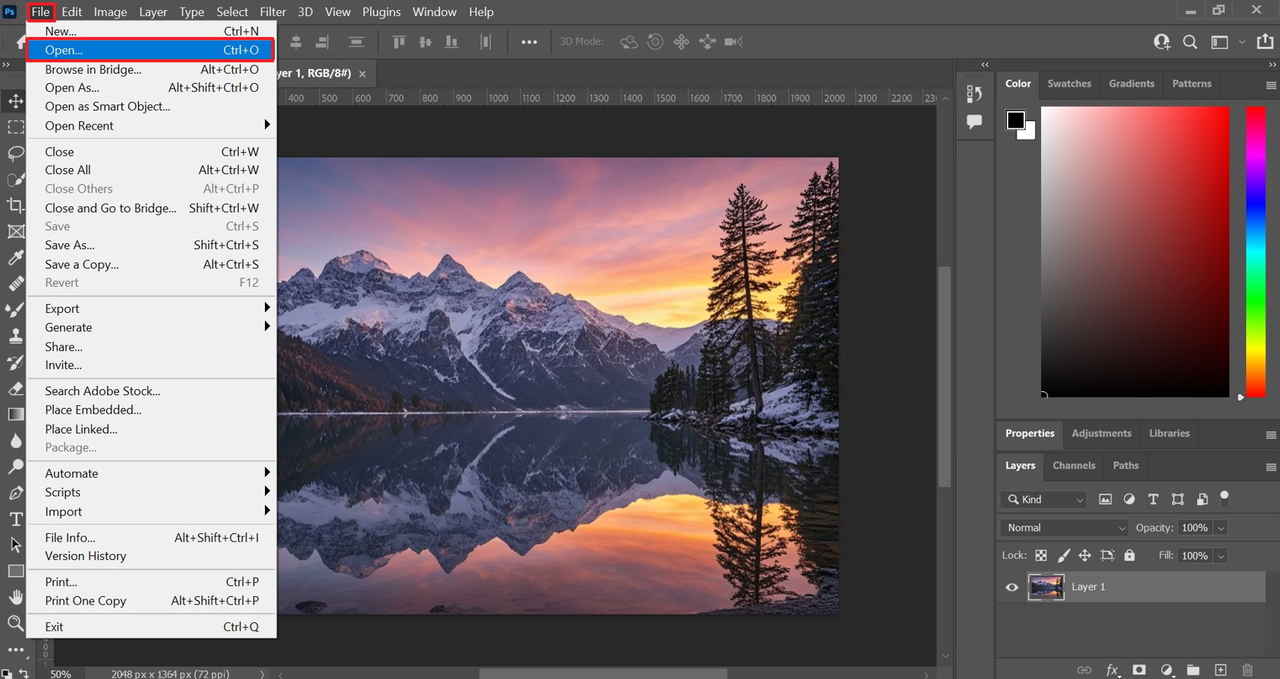Switch to the Channels tab
The height and width of the screenshot is (679, 1280).
tap(1074, 465)
